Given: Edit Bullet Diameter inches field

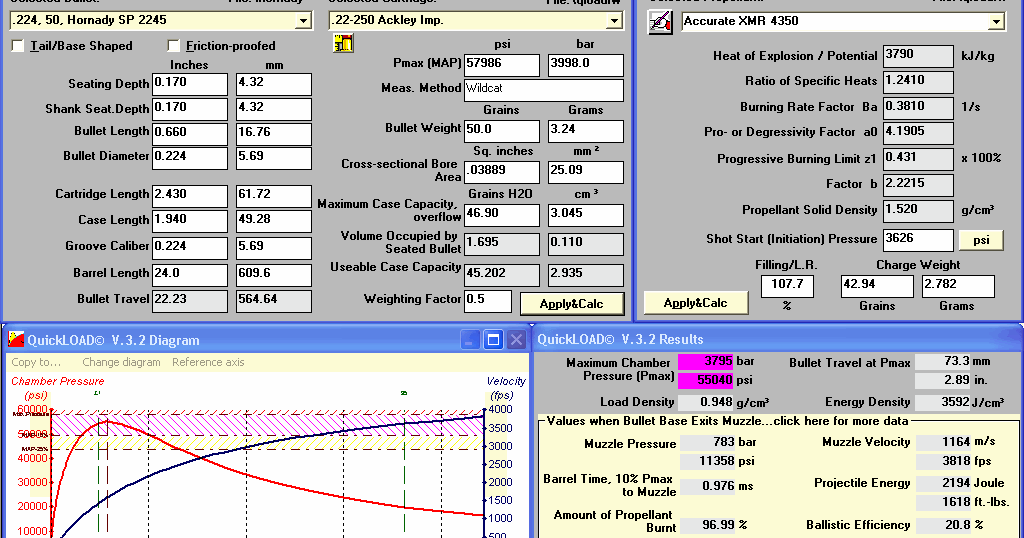Looking at the screenshot, I should [x=189, y=158].
